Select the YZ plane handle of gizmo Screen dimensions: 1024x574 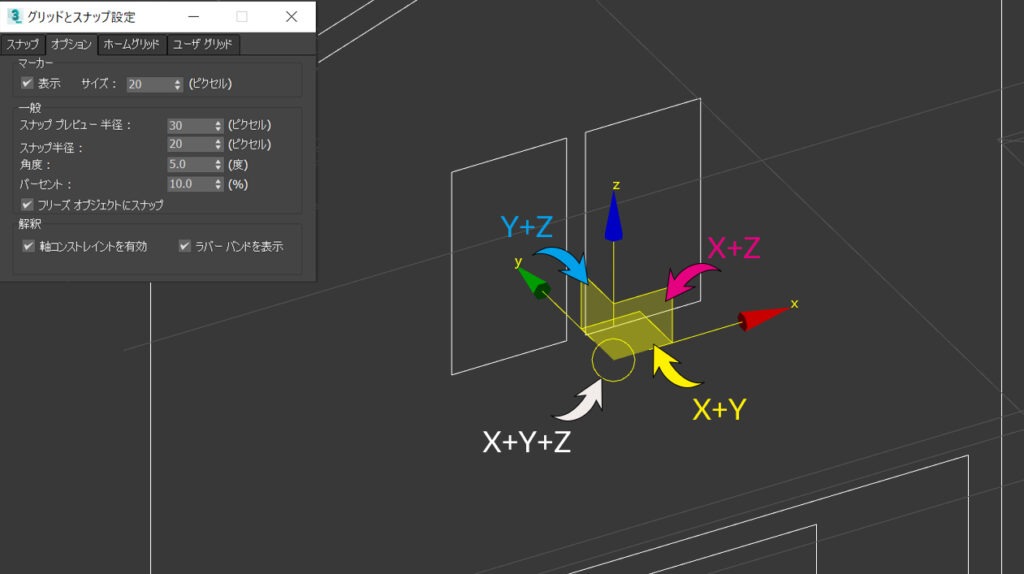[x=596, y=307]
